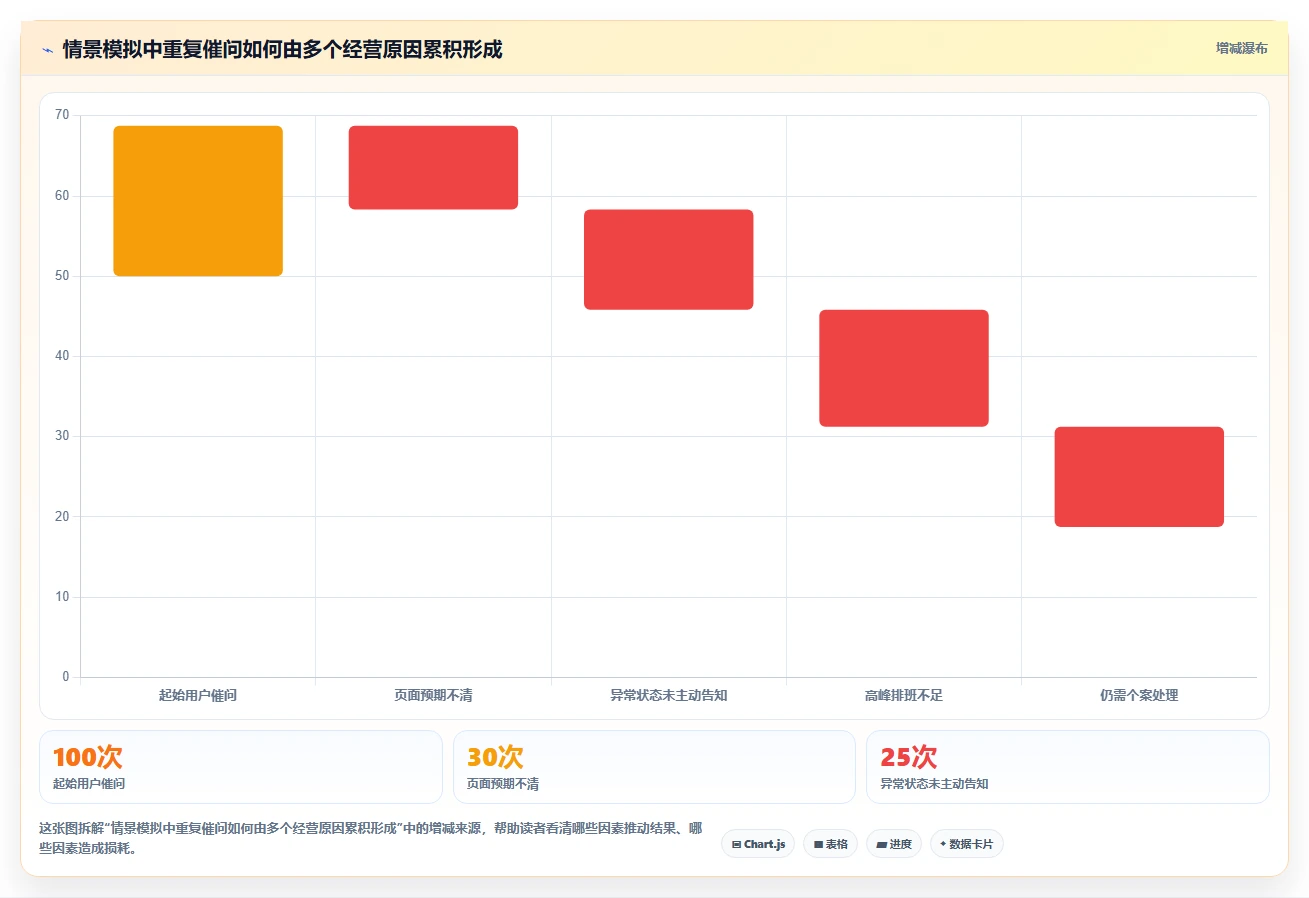1309x898 pixels.
Task: Click the Chart.js tag chip
Action: [758, 844]
